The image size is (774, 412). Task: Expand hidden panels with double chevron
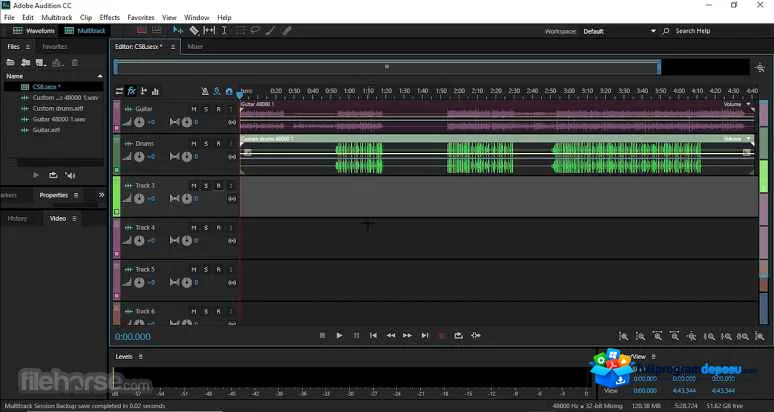(101, 195)
